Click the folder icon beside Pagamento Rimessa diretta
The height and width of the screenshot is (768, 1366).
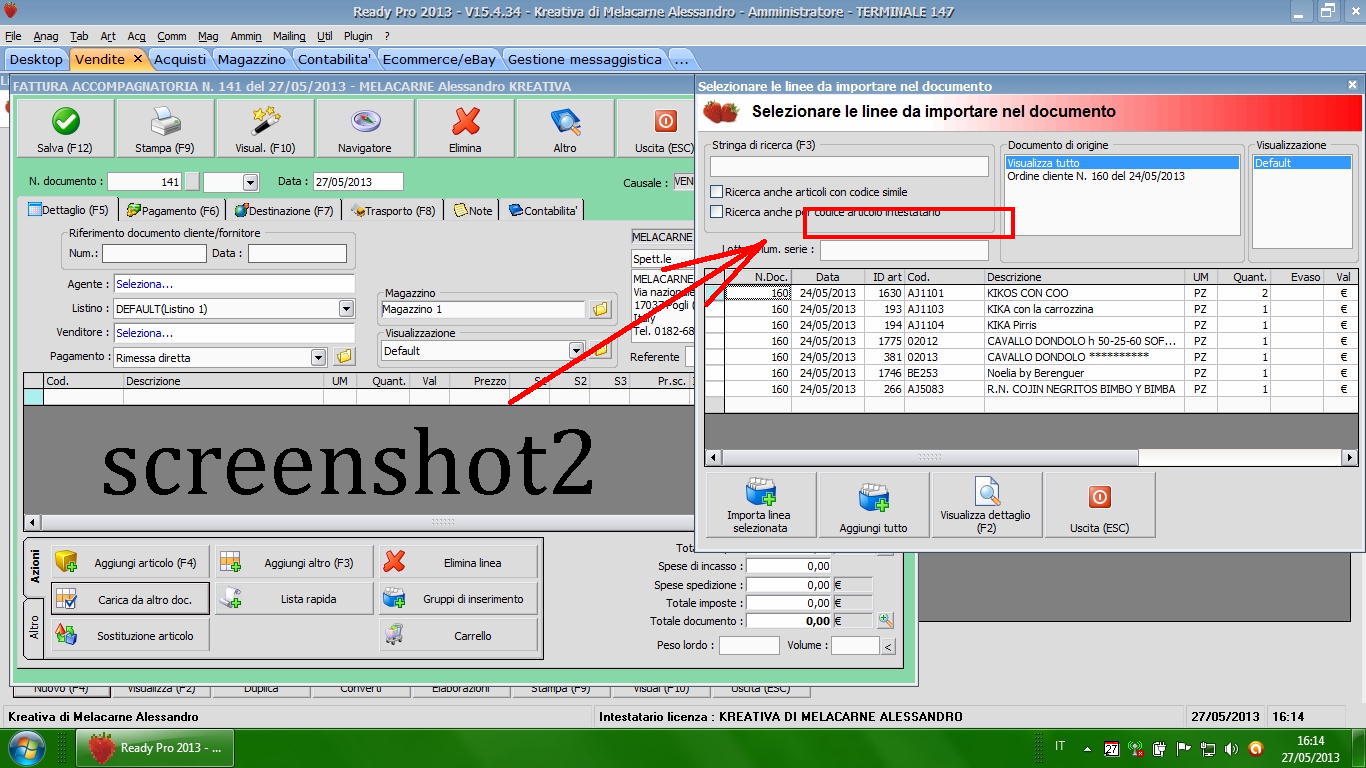tap(343, 357)
